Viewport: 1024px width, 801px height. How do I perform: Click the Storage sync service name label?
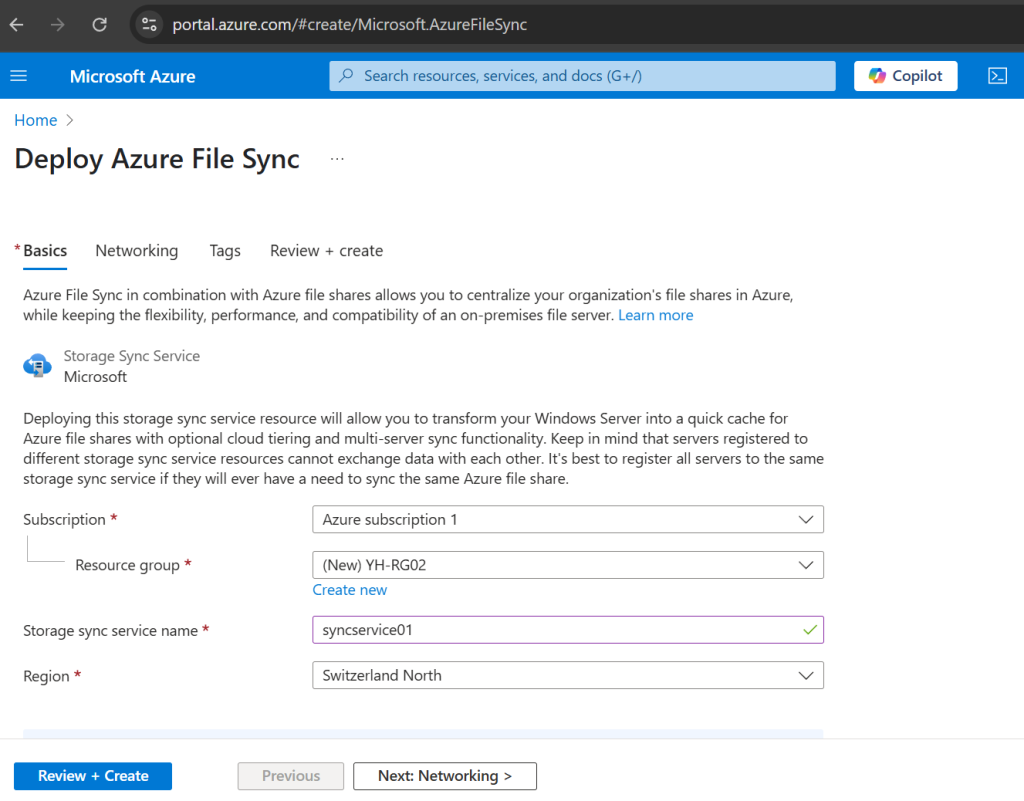click(x=110, y=631)
